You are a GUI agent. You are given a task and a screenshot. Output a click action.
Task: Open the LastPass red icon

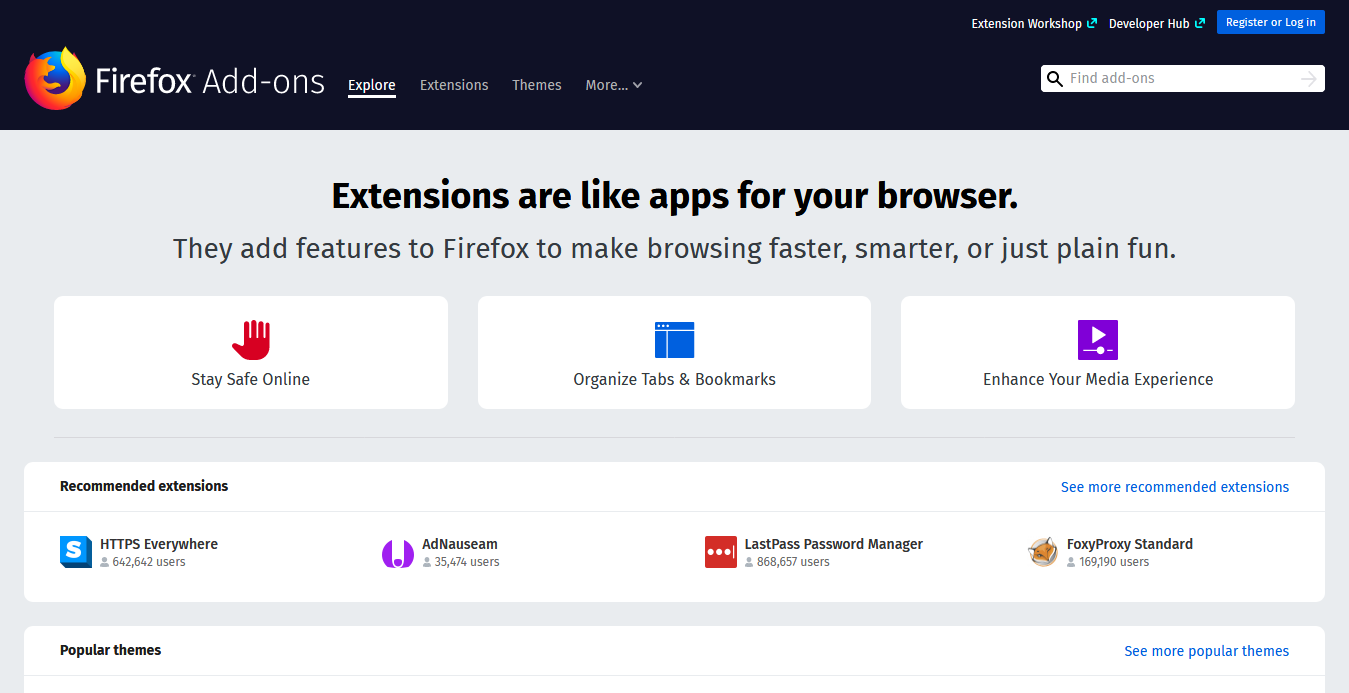click(721, 552)
